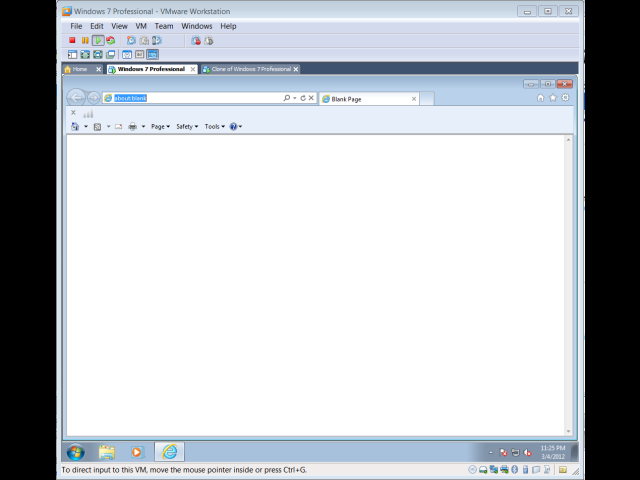Viewport: 640px width, 480px height.
Task: Click the Reset virtual machine icon
Action: (110, 41)
